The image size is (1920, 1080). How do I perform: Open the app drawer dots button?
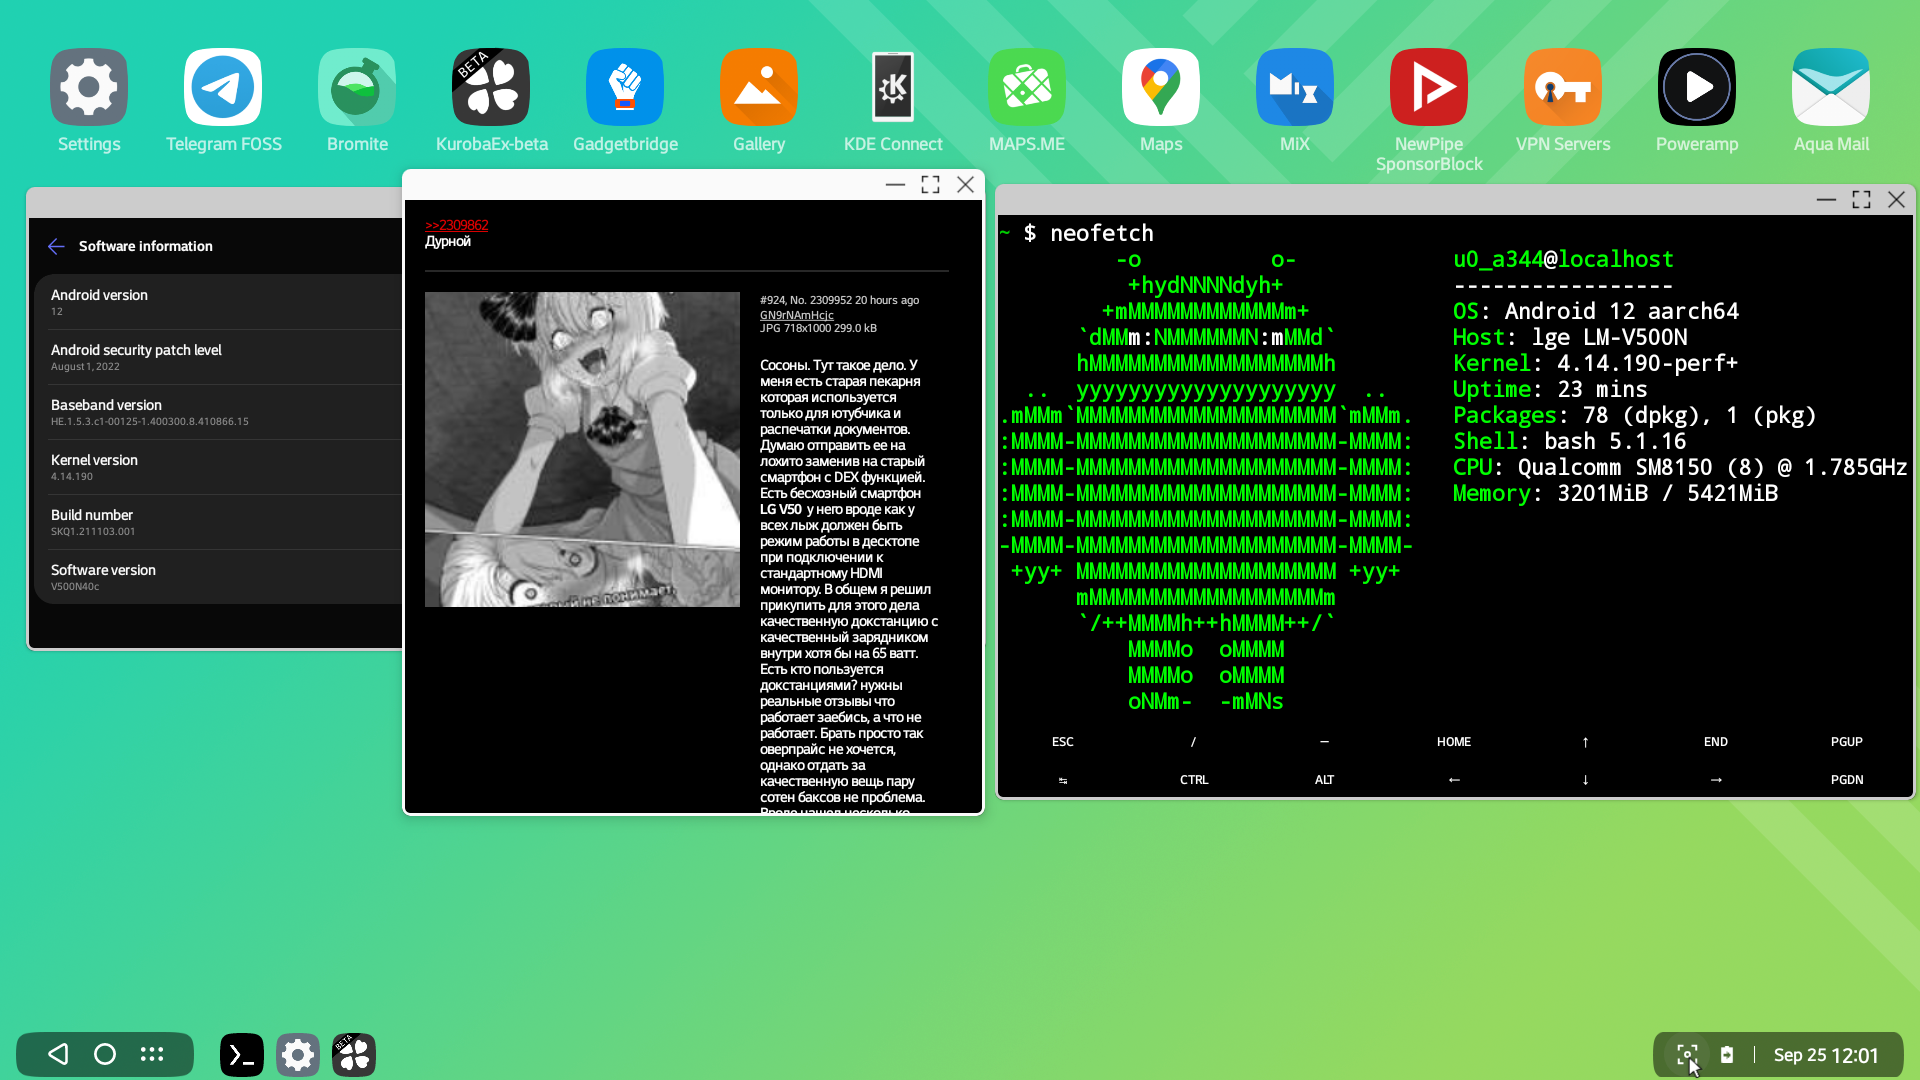152,1054
